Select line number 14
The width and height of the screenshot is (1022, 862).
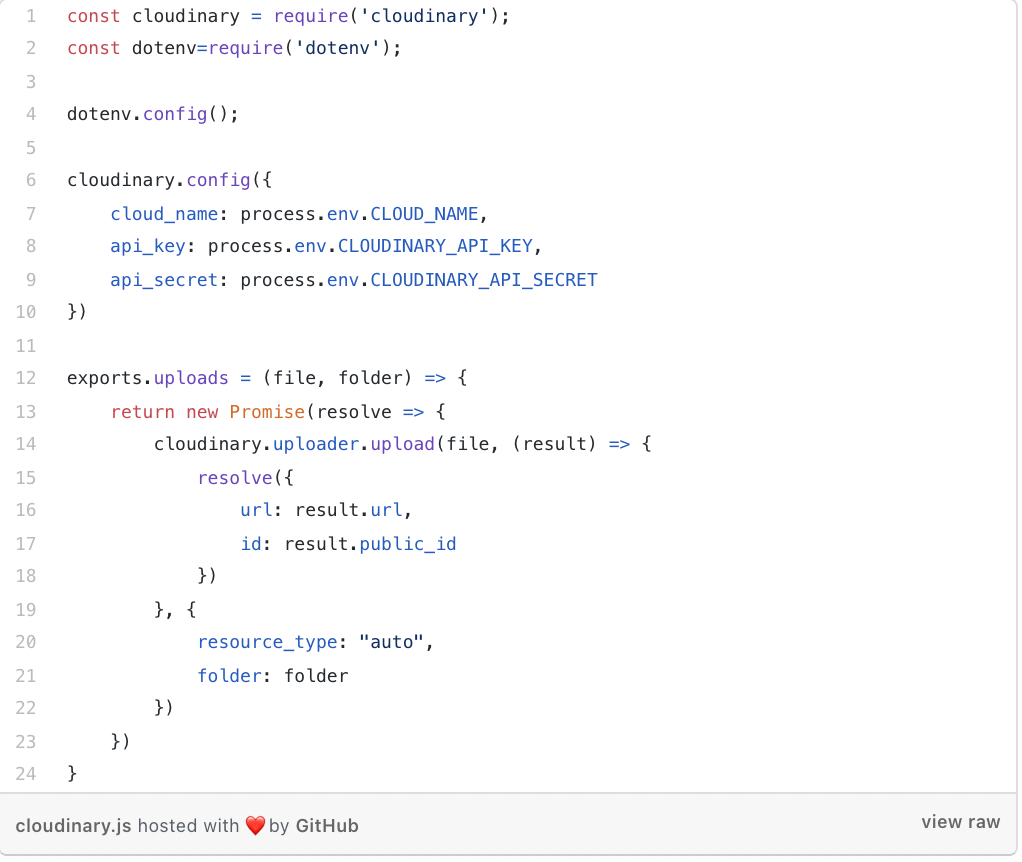pos(26,444)
